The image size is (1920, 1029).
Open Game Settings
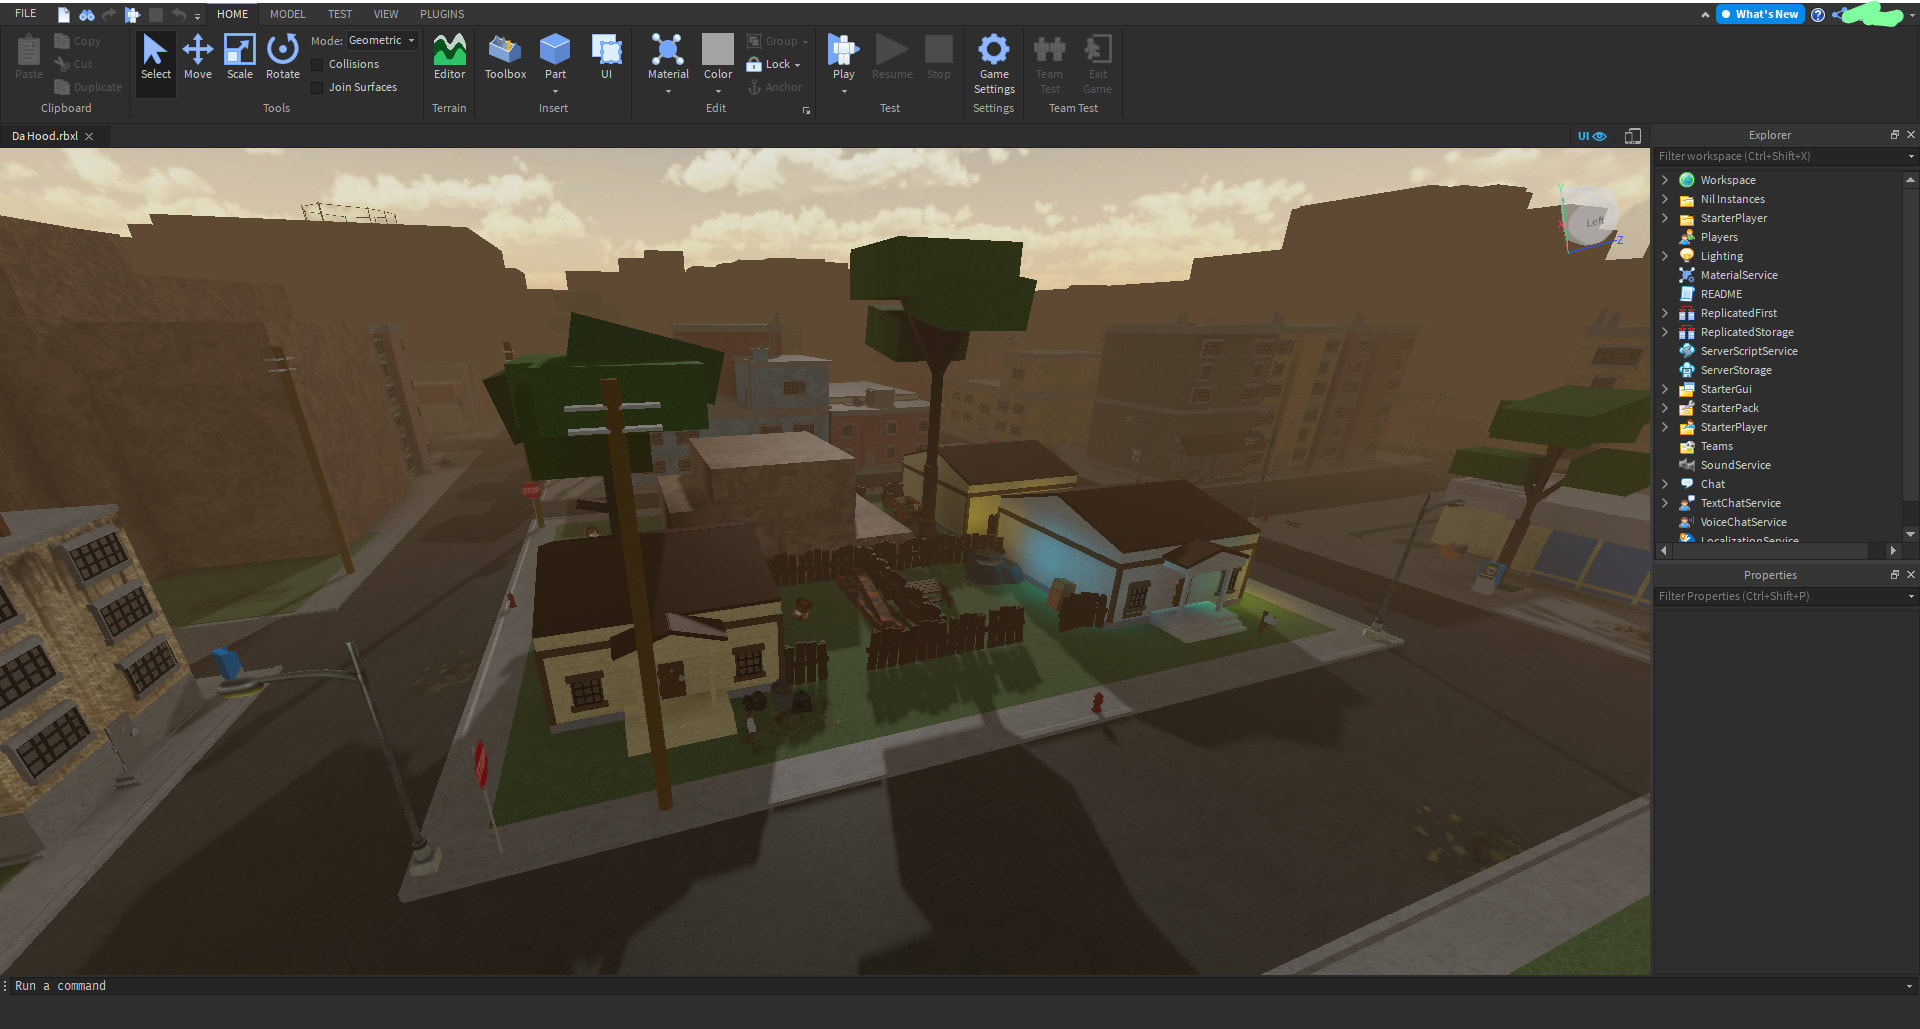993,64
